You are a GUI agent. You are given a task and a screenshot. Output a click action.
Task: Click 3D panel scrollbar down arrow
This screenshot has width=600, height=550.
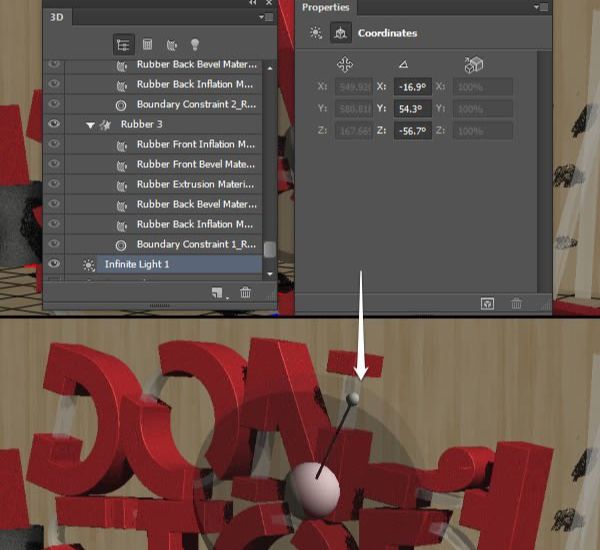click(x=270, y=274)
